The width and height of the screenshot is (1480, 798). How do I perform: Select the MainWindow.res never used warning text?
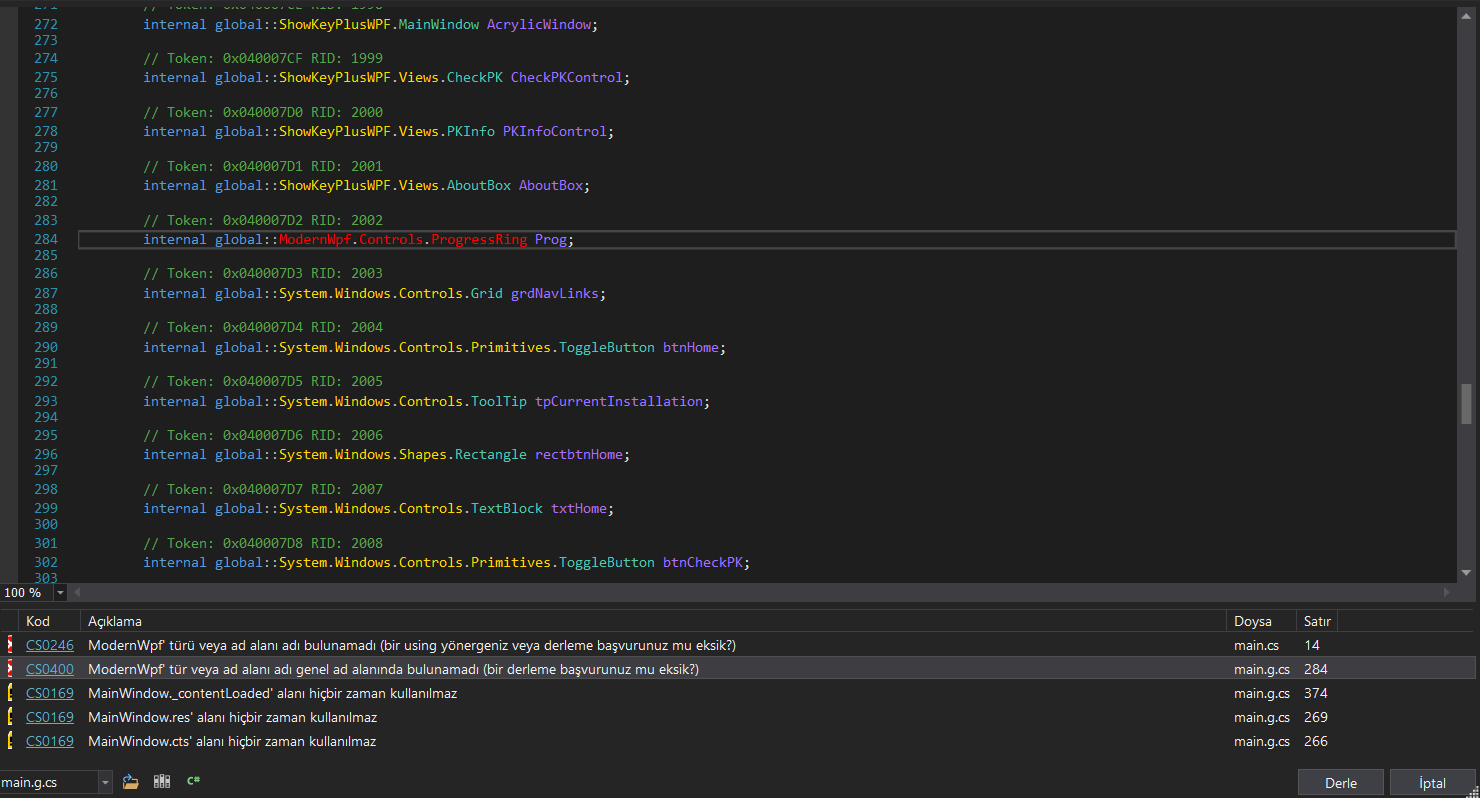232,717
